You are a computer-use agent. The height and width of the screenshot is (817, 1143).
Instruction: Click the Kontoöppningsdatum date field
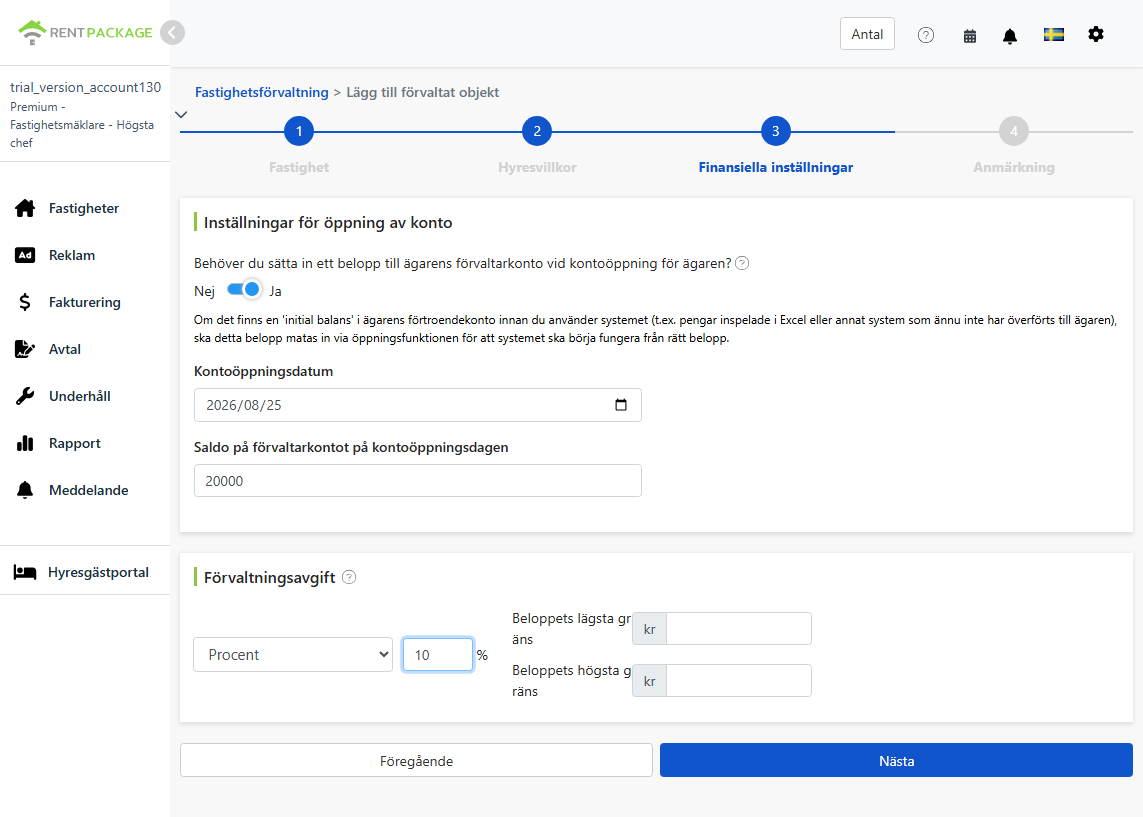coord(418,405)
